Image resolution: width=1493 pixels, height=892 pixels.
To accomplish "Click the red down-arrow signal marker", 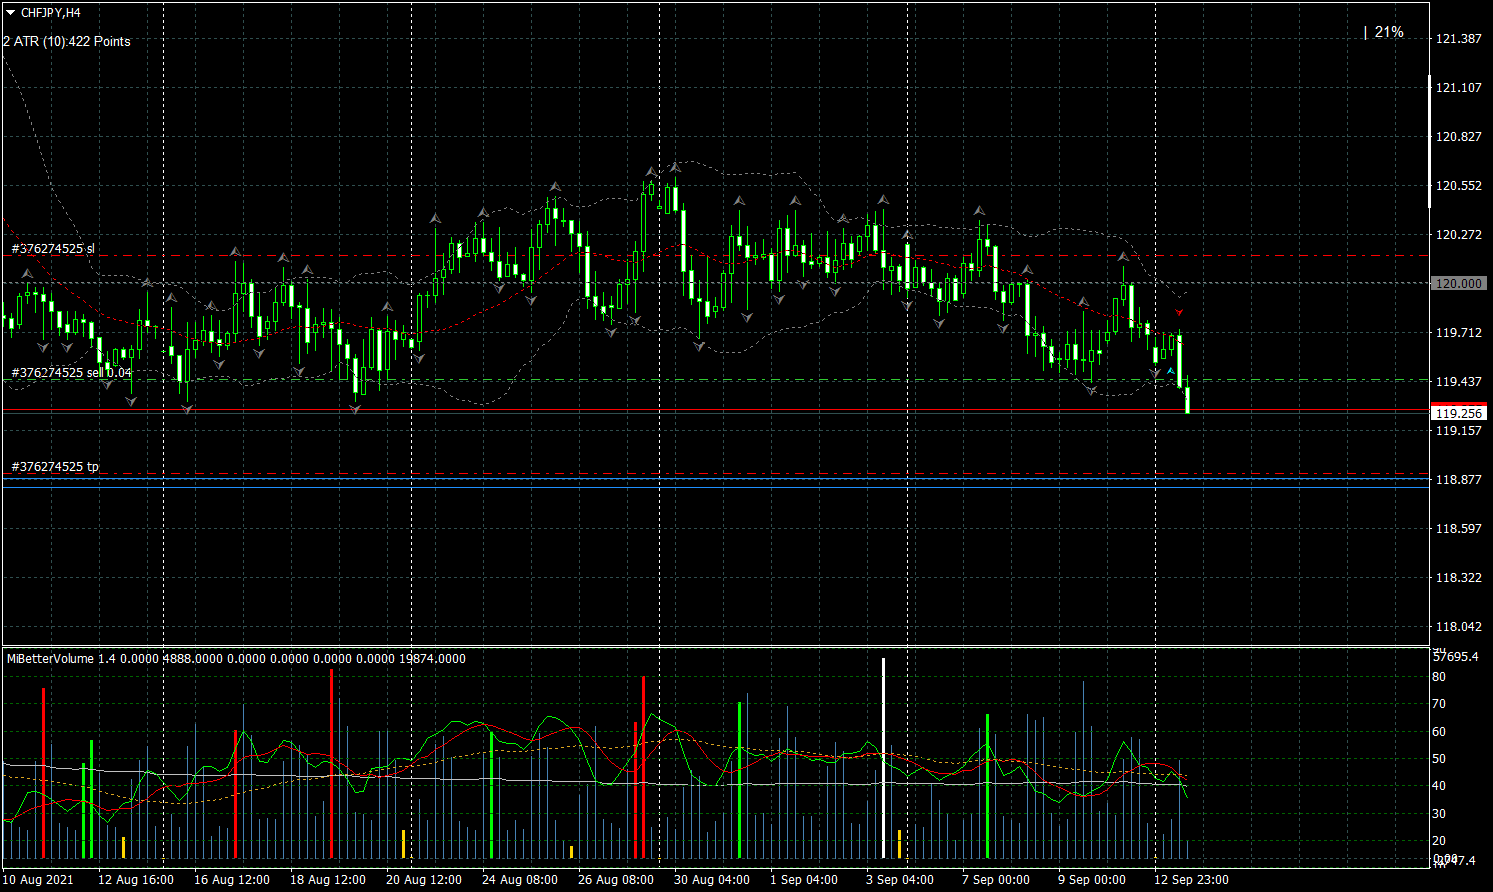I will (1179, 312).
